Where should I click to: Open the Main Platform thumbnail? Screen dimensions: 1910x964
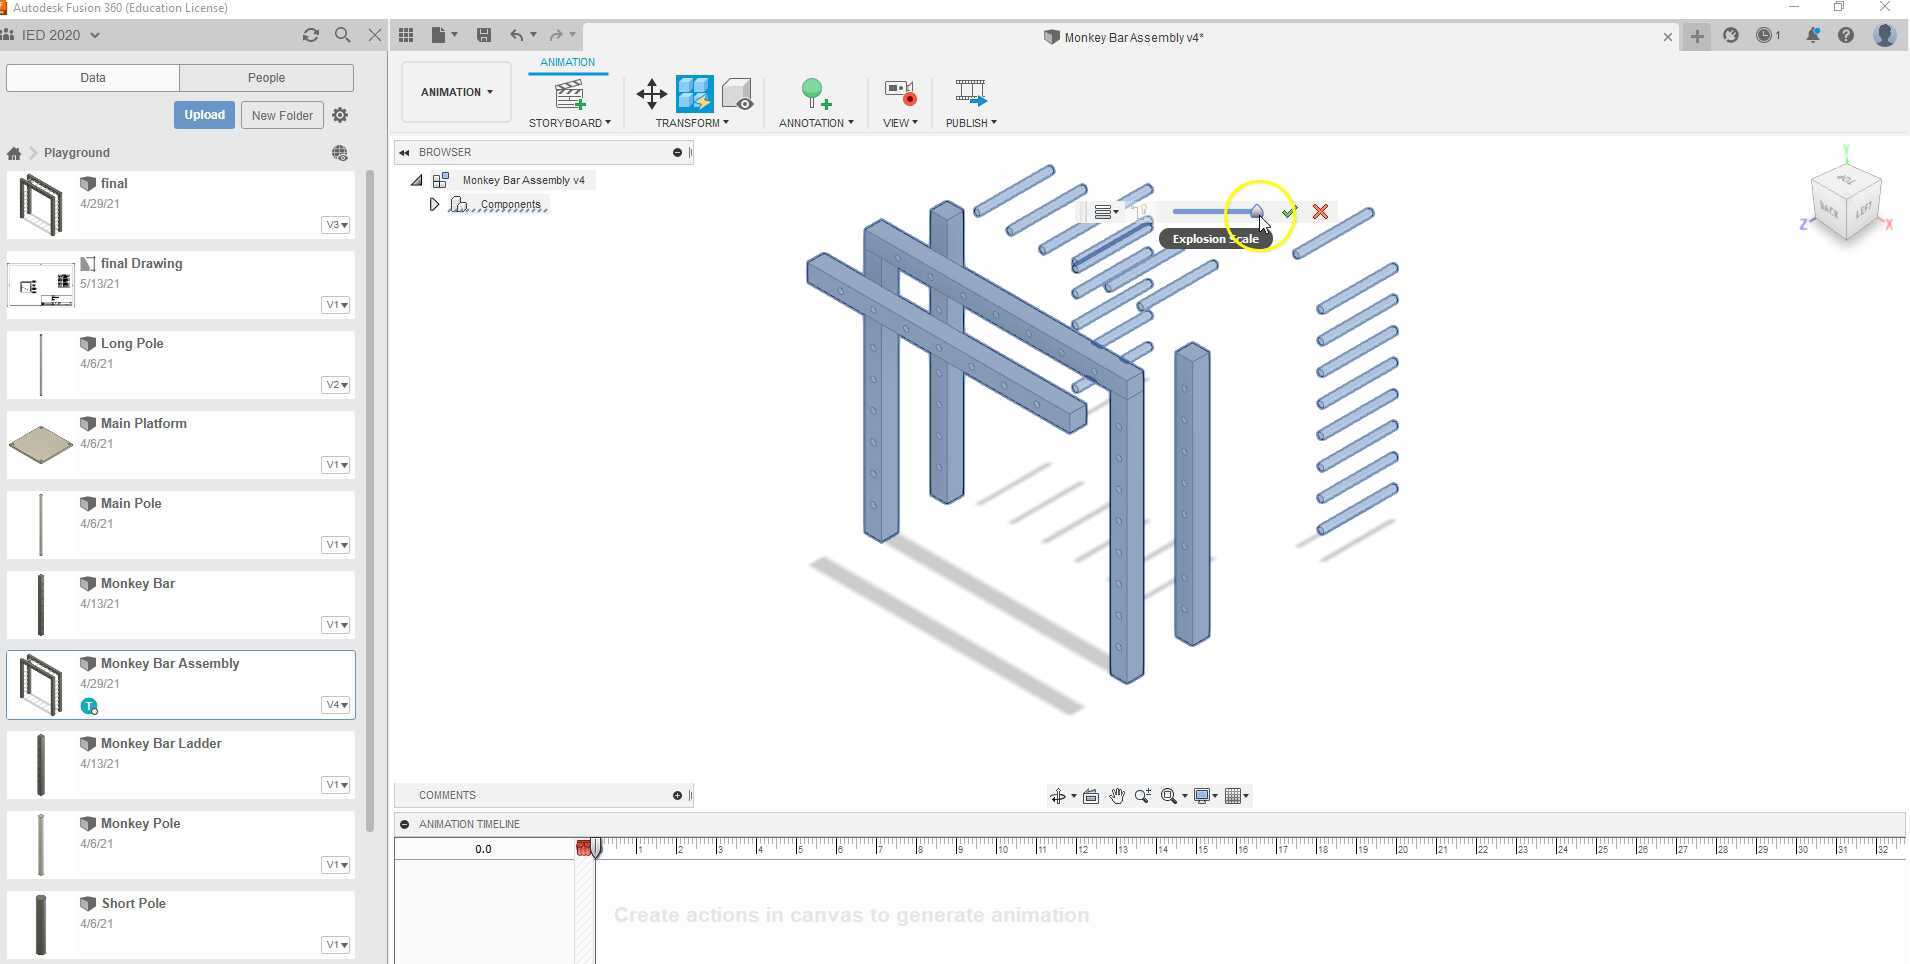point(41,444)
